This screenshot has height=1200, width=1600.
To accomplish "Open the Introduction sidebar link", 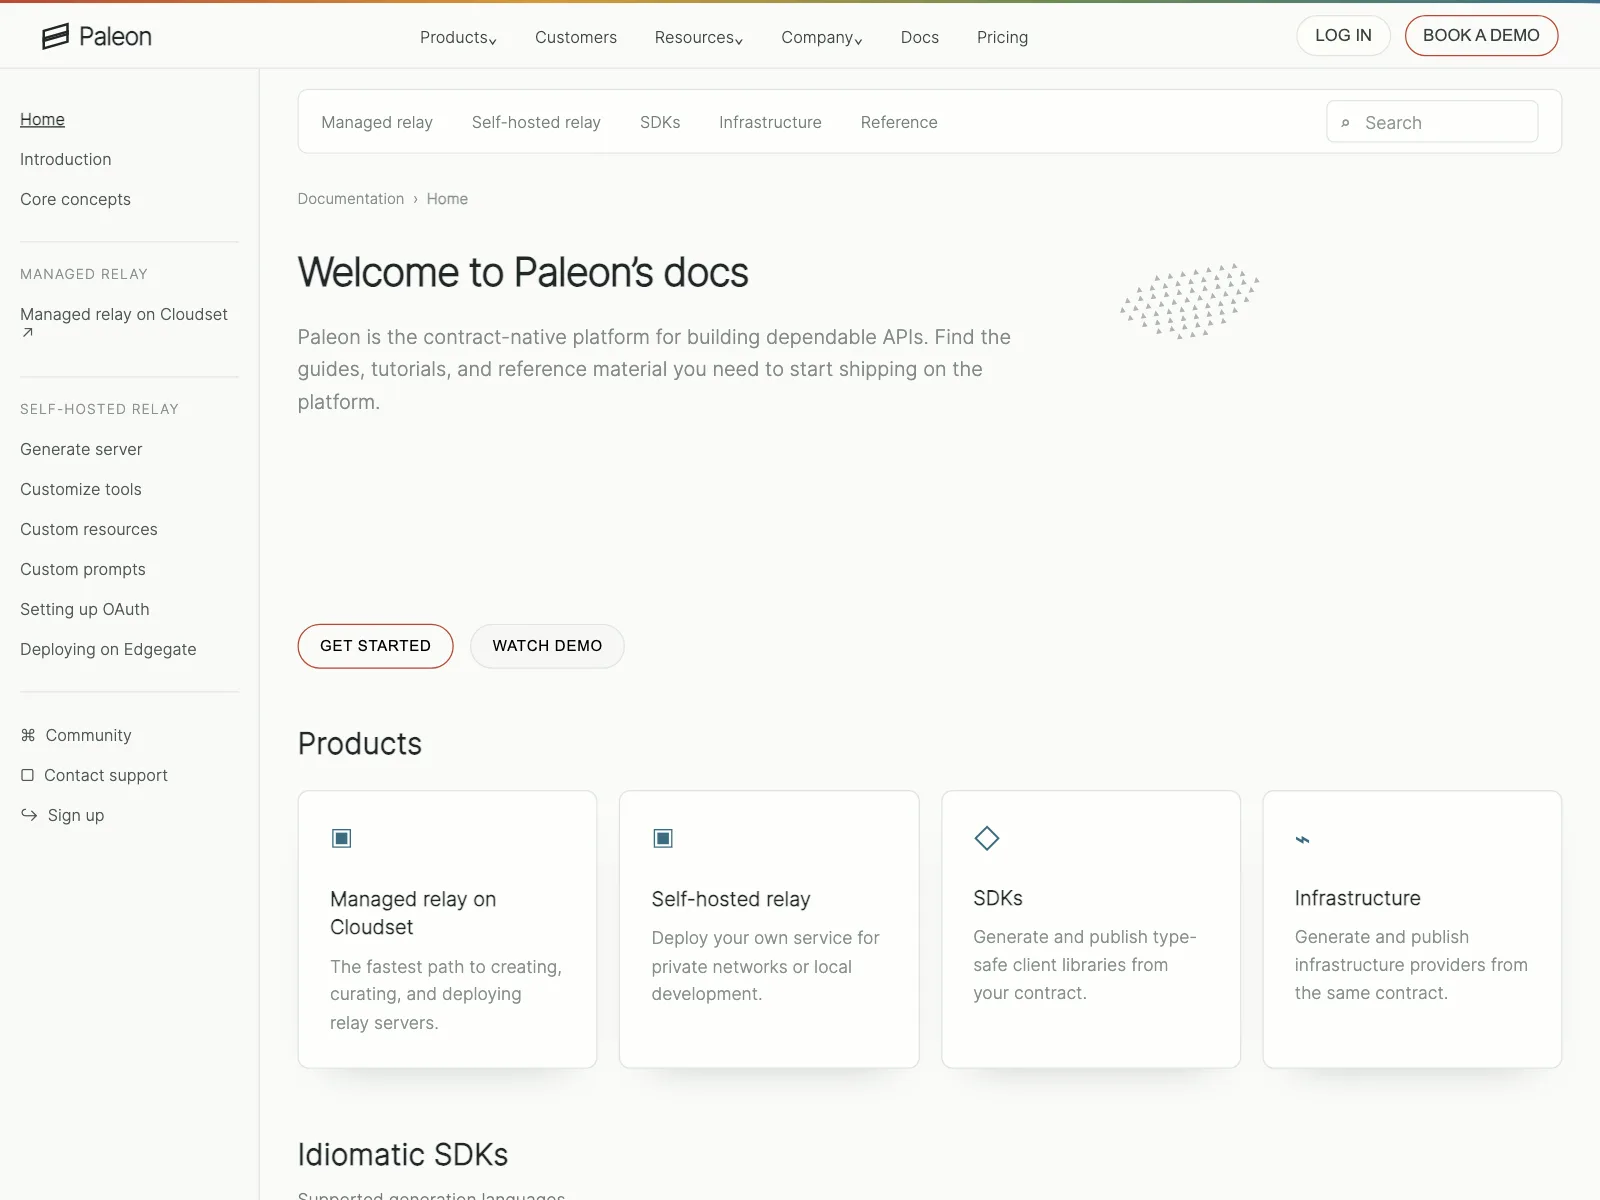I will 66,159.
